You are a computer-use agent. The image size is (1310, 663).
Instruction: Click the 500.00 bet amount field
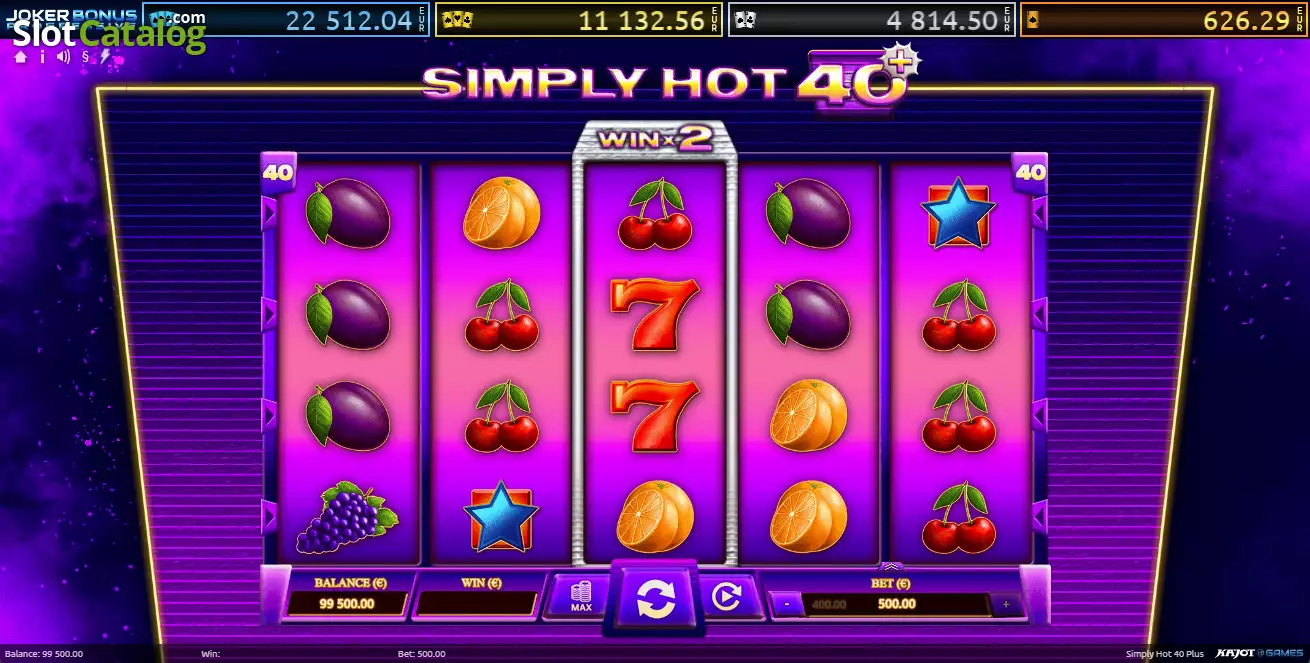(896, 604)
